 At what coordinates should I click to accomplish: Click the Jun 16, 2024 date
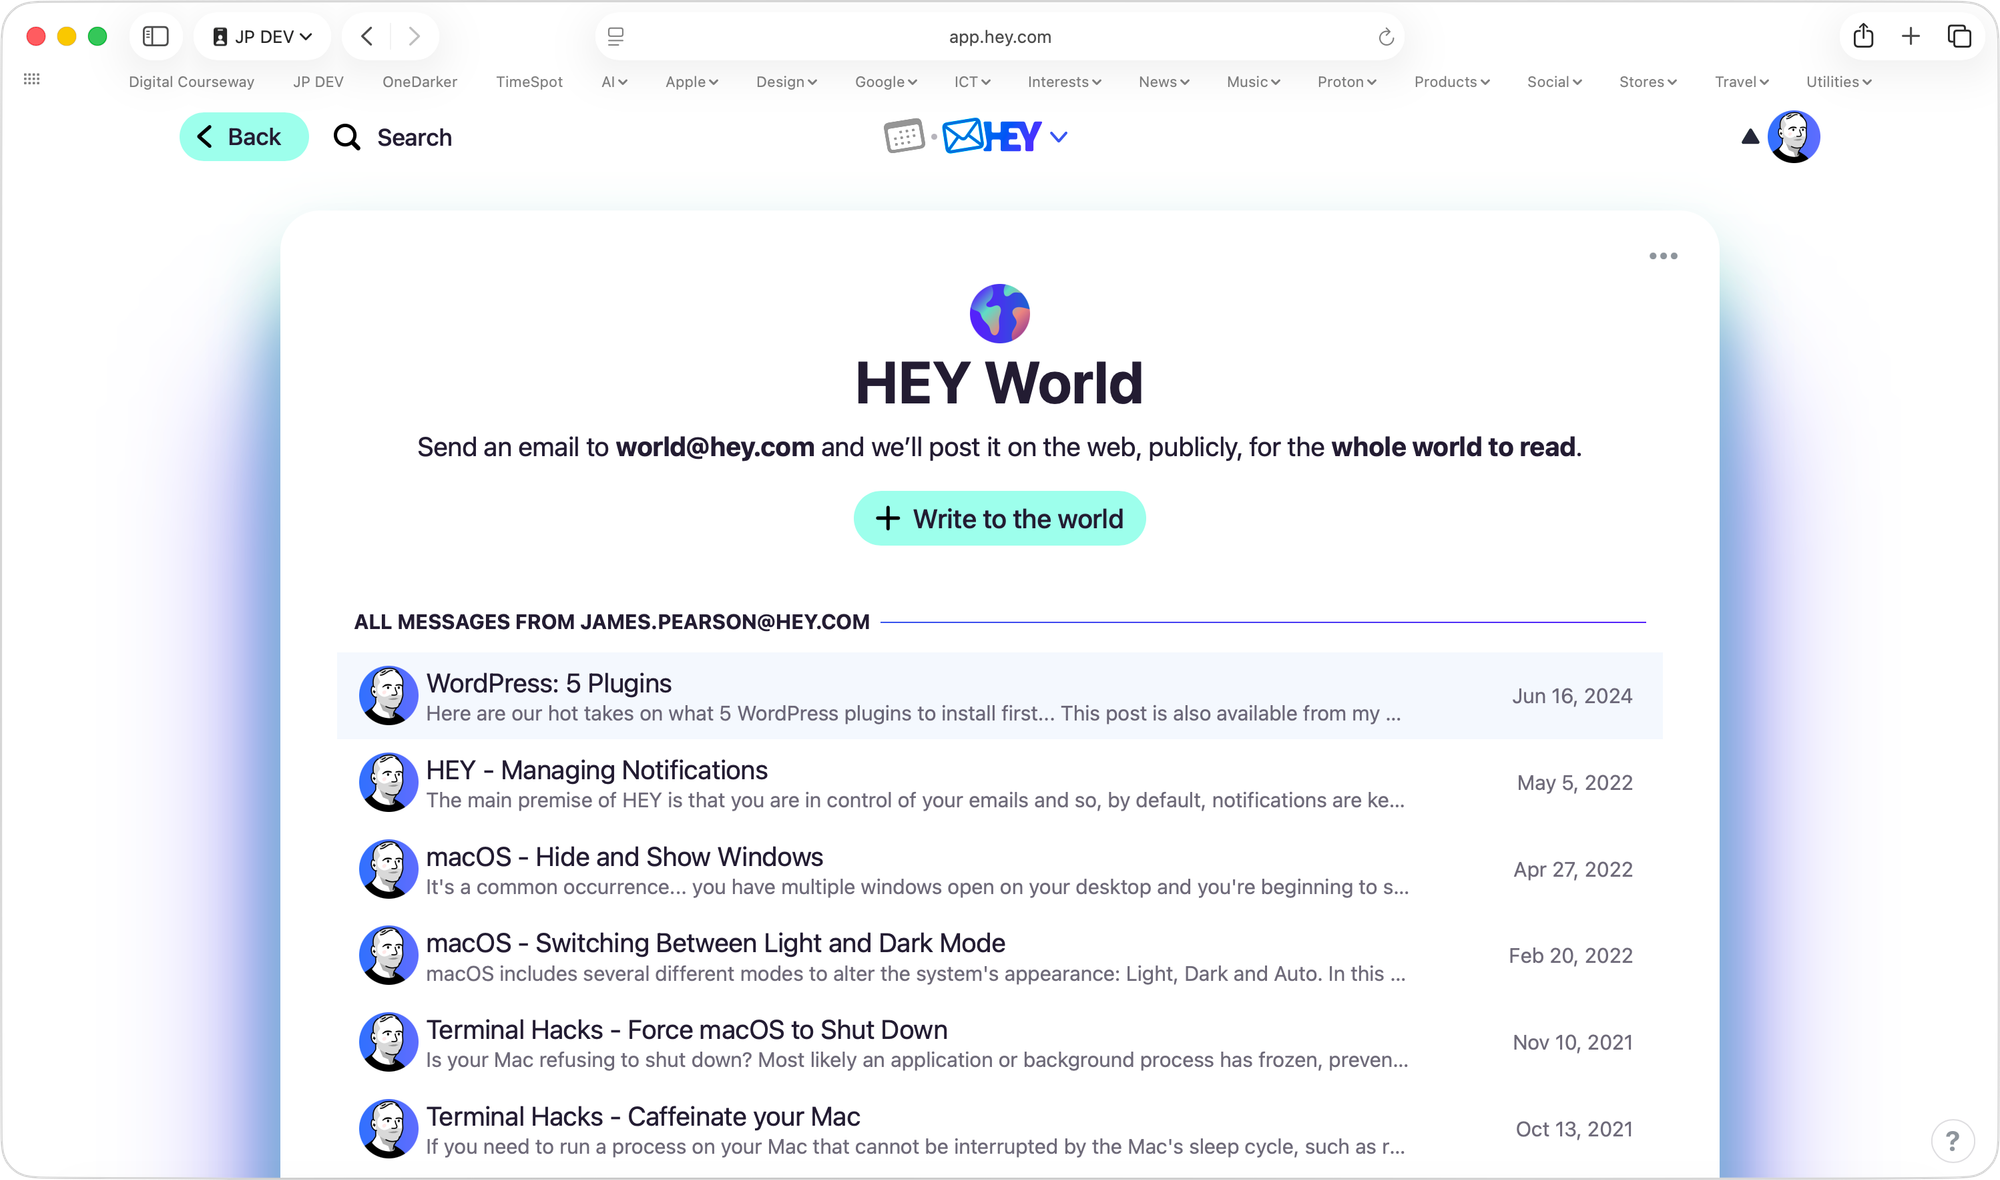1572,696
